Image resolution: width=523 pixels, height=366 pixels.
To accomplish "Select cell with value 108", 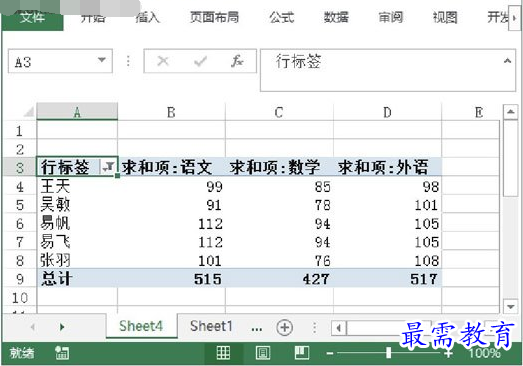I will (387, 260).
